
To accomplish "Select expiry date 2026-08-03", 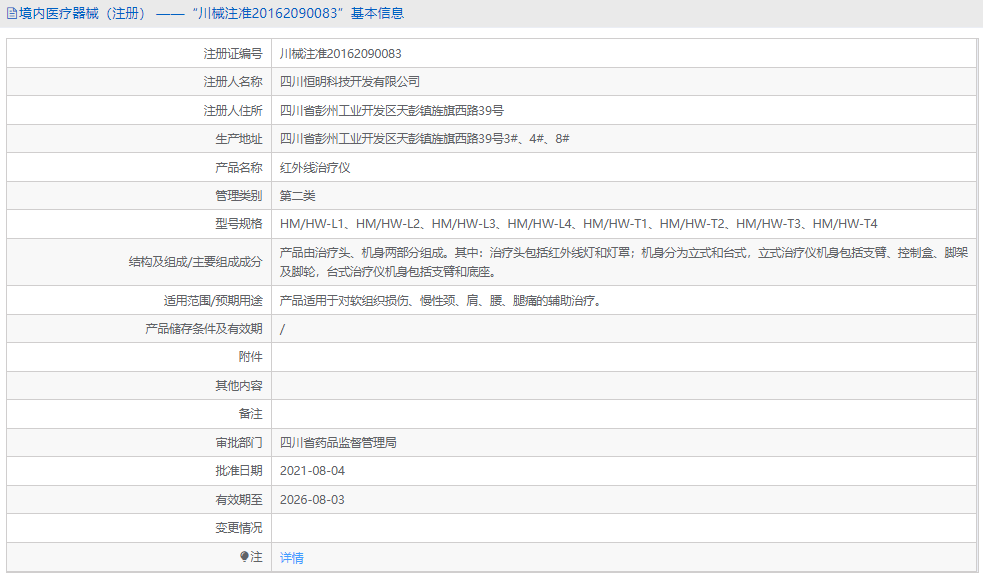I will pos(312,500).
